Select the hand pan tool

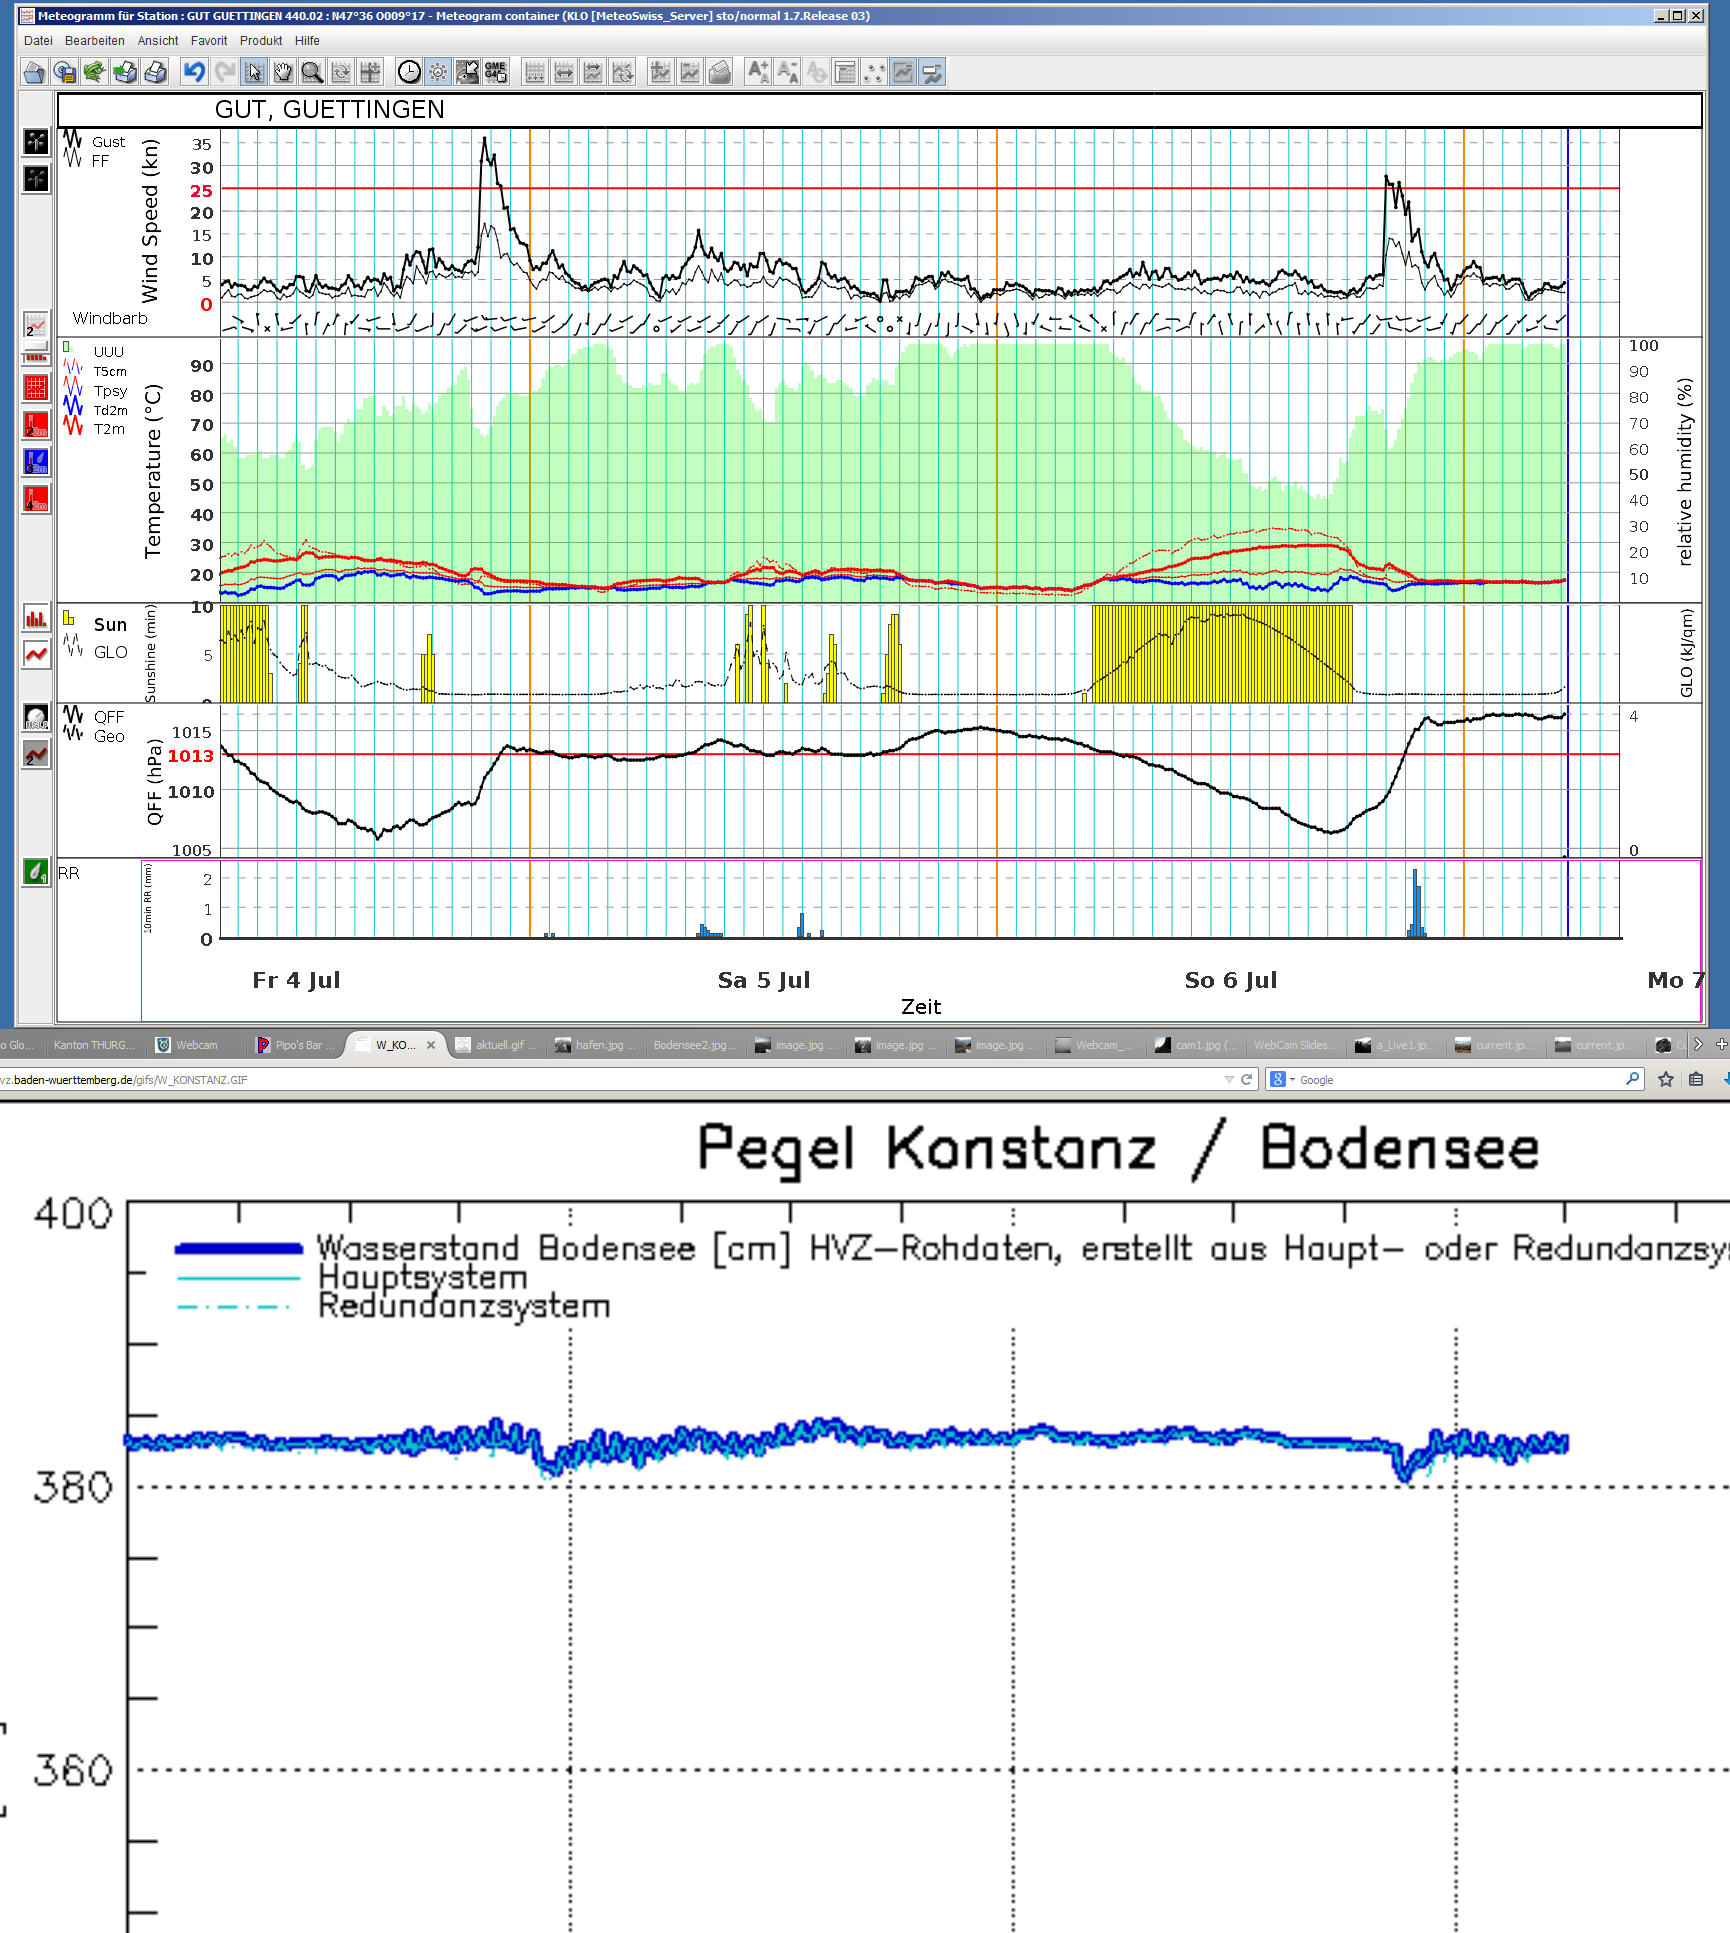point(283,72)
